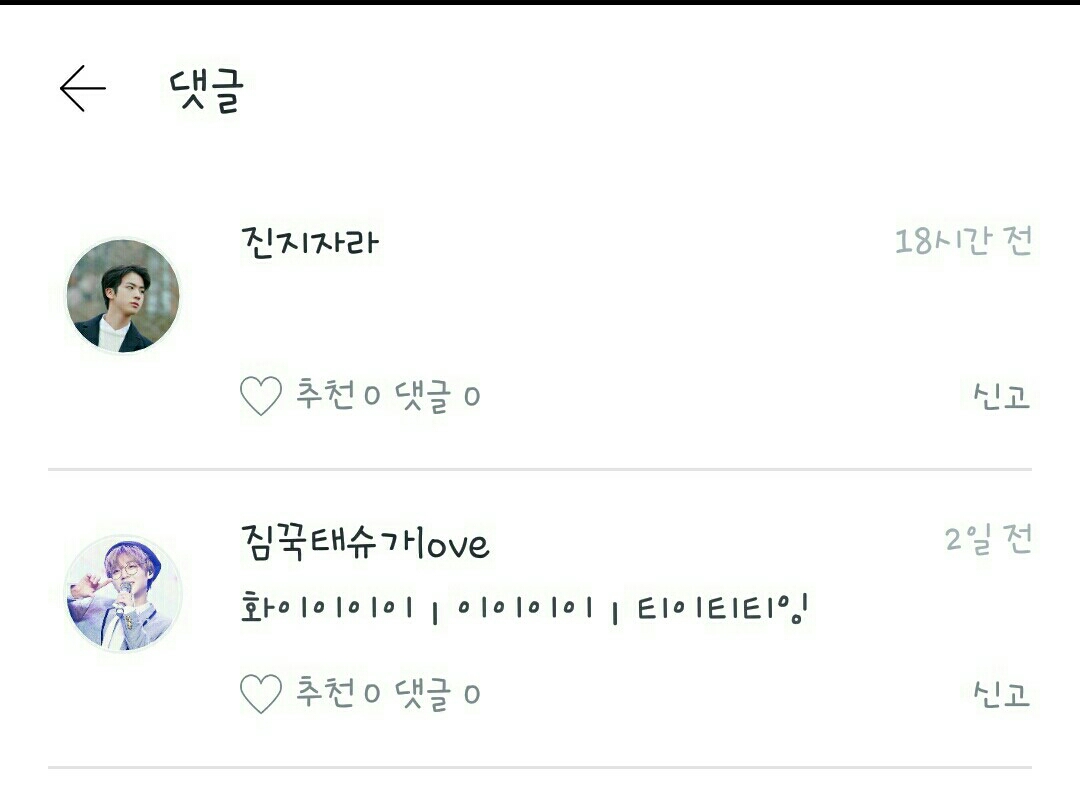Click the recommend count 0 on 짐꾹태슈가love's comment
This screenshot has height=810, width=1080.
372,694
